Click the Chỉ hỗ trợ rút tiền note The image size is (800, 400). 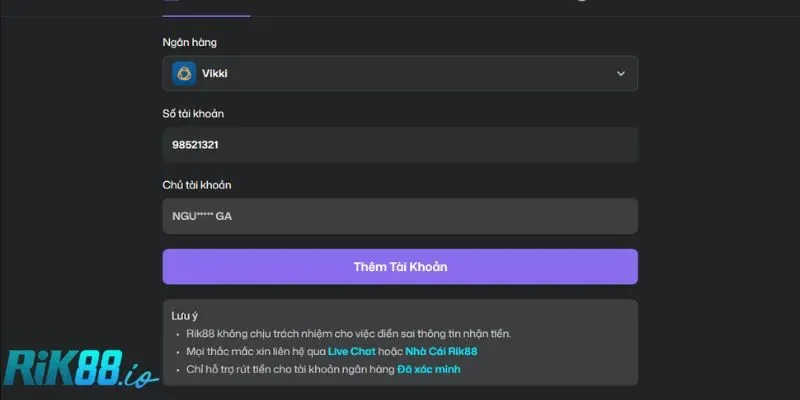pos(290,369)
